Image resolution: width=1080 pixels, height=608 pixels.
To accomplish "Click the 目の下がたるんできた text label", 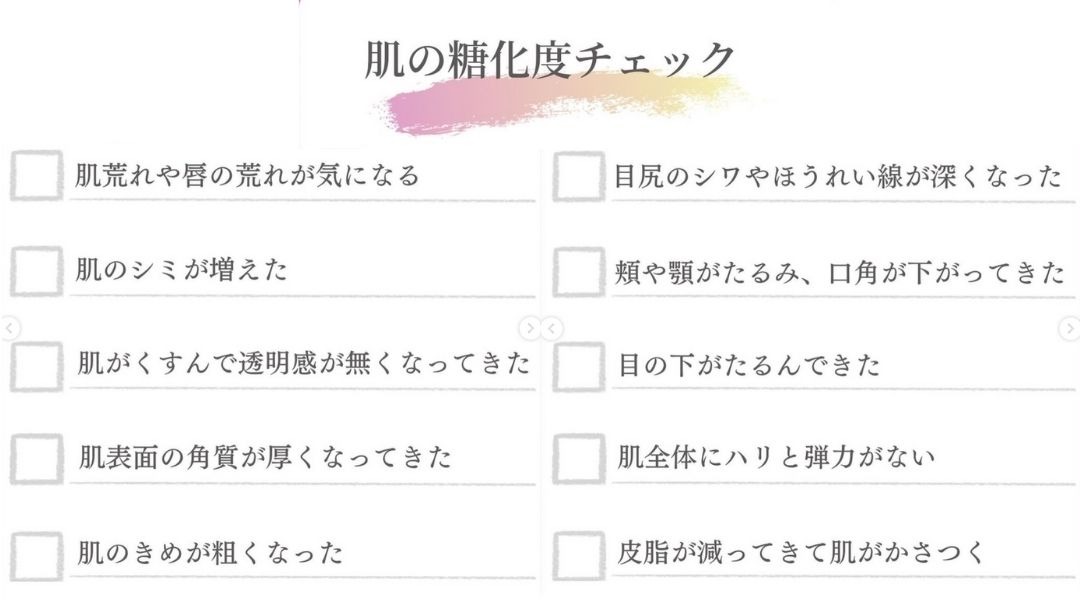I will pyautogui.click(x=749, y=364).
